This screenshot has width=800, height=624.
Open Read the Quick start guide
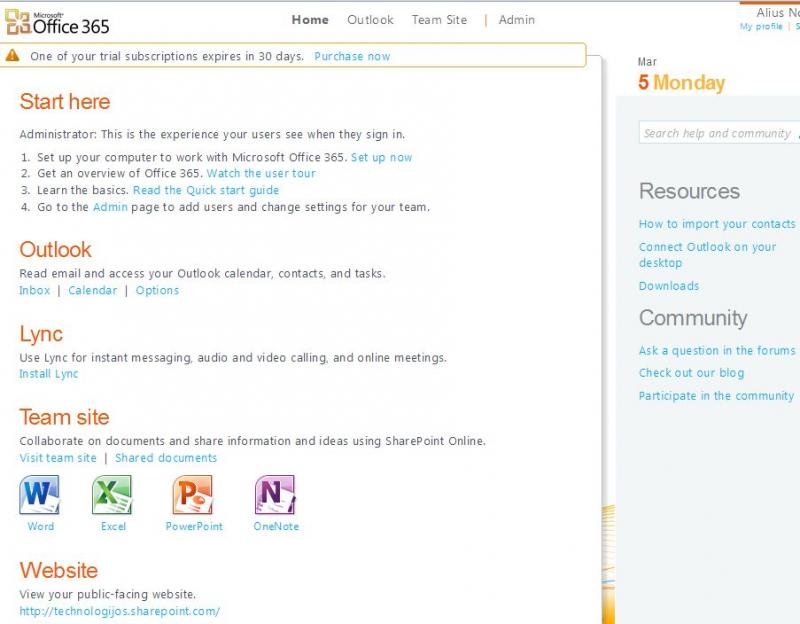[x=206, y=190]
